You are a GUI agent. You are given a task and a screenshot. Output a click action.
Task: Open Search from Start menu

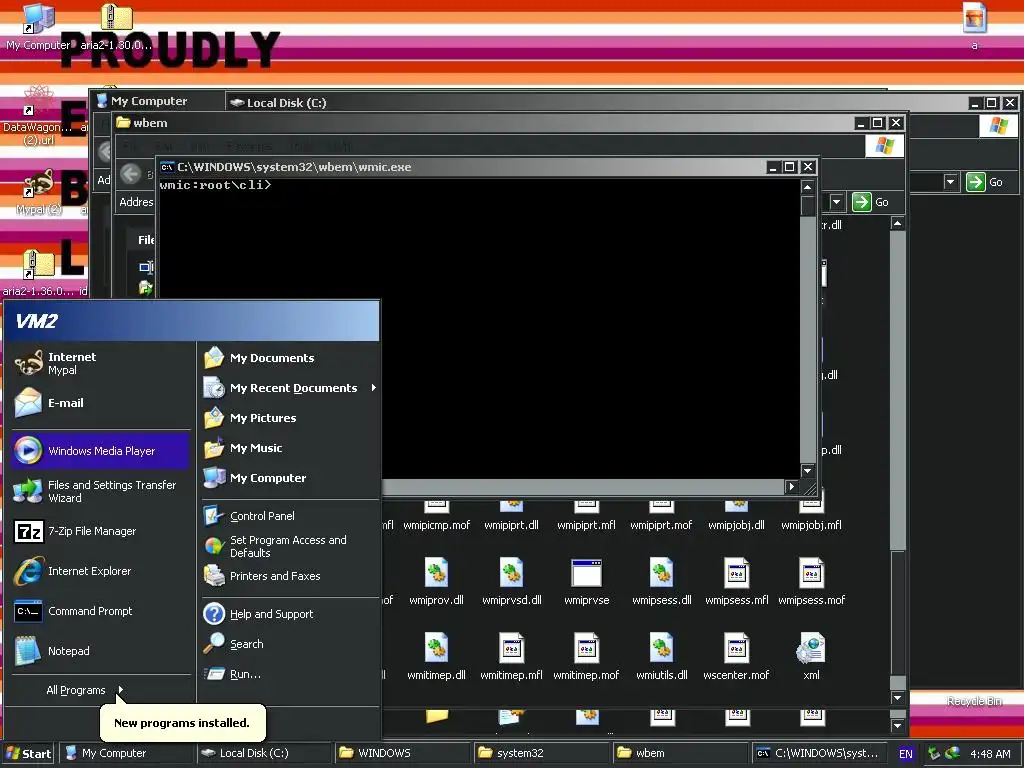pyautogui.click(x=290, y=644)
